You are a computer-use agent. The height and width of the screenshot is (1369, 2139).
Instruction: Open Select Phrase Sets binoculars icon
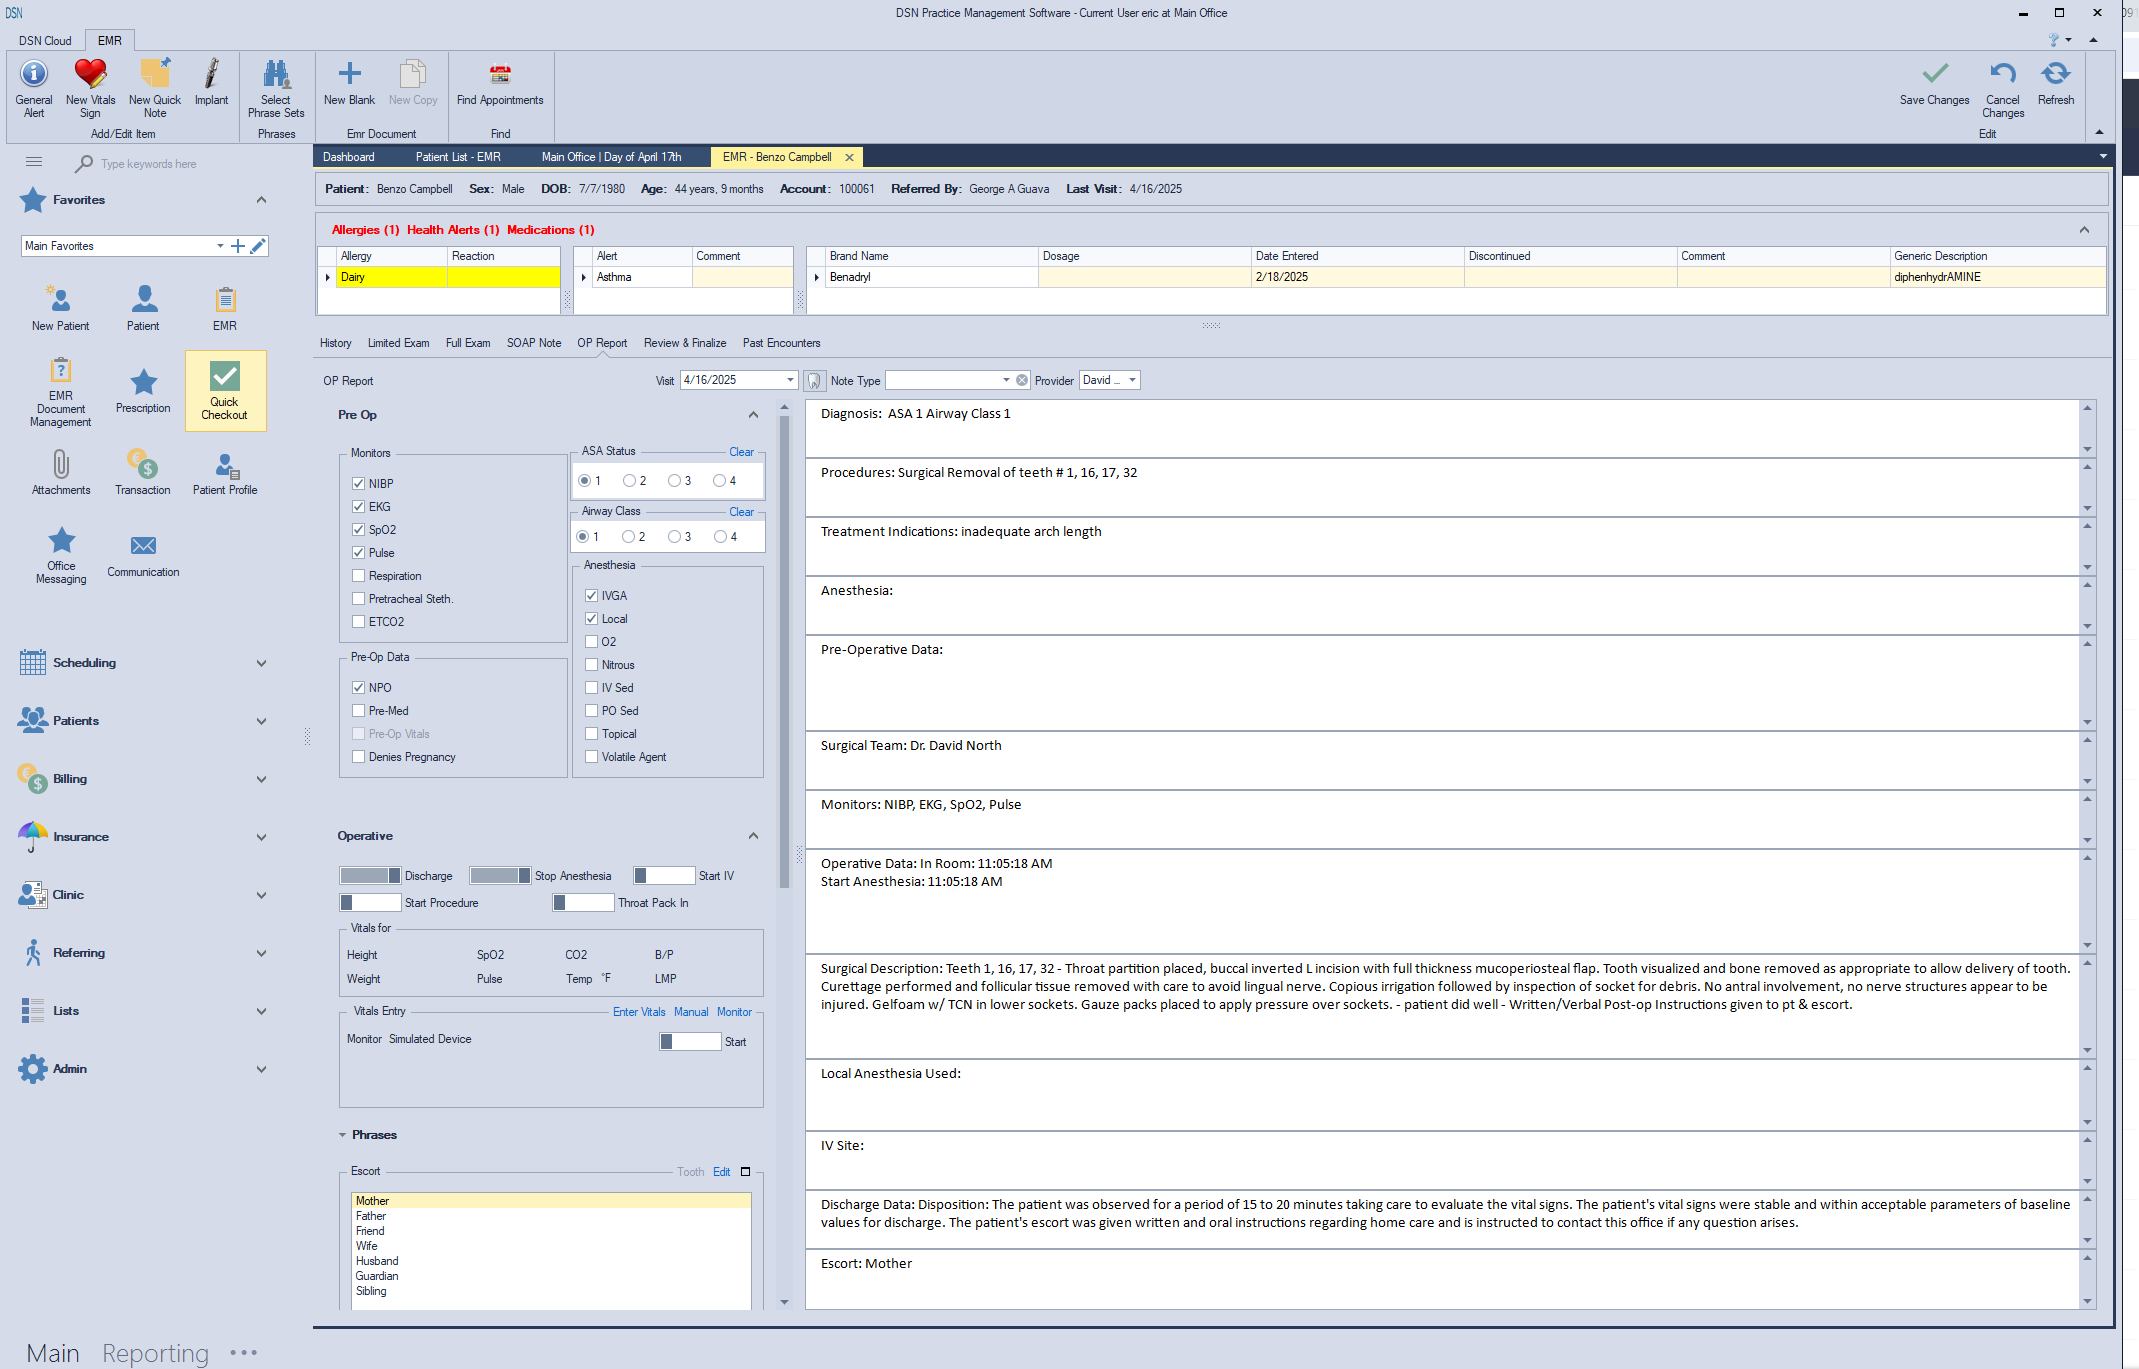276,75
